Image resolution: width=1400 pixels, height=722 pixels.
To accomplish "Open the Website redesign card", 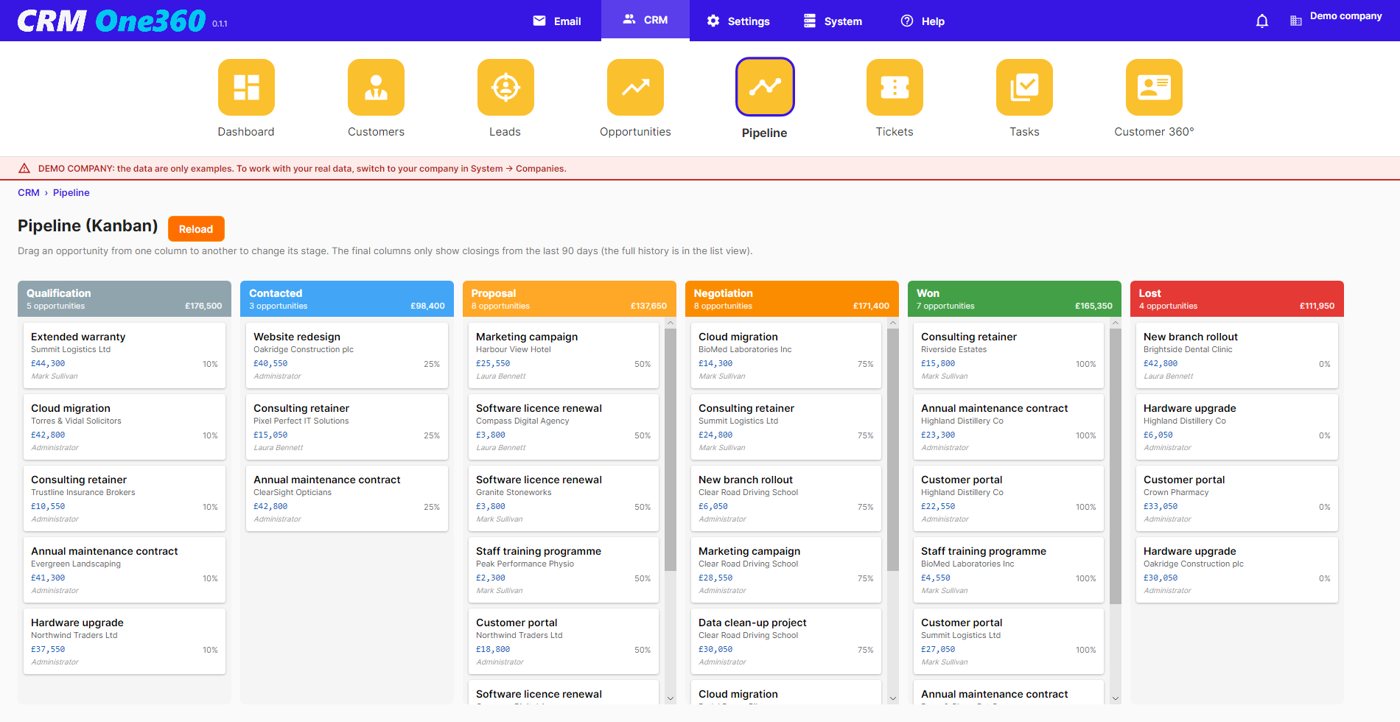I will coord(347,355).
